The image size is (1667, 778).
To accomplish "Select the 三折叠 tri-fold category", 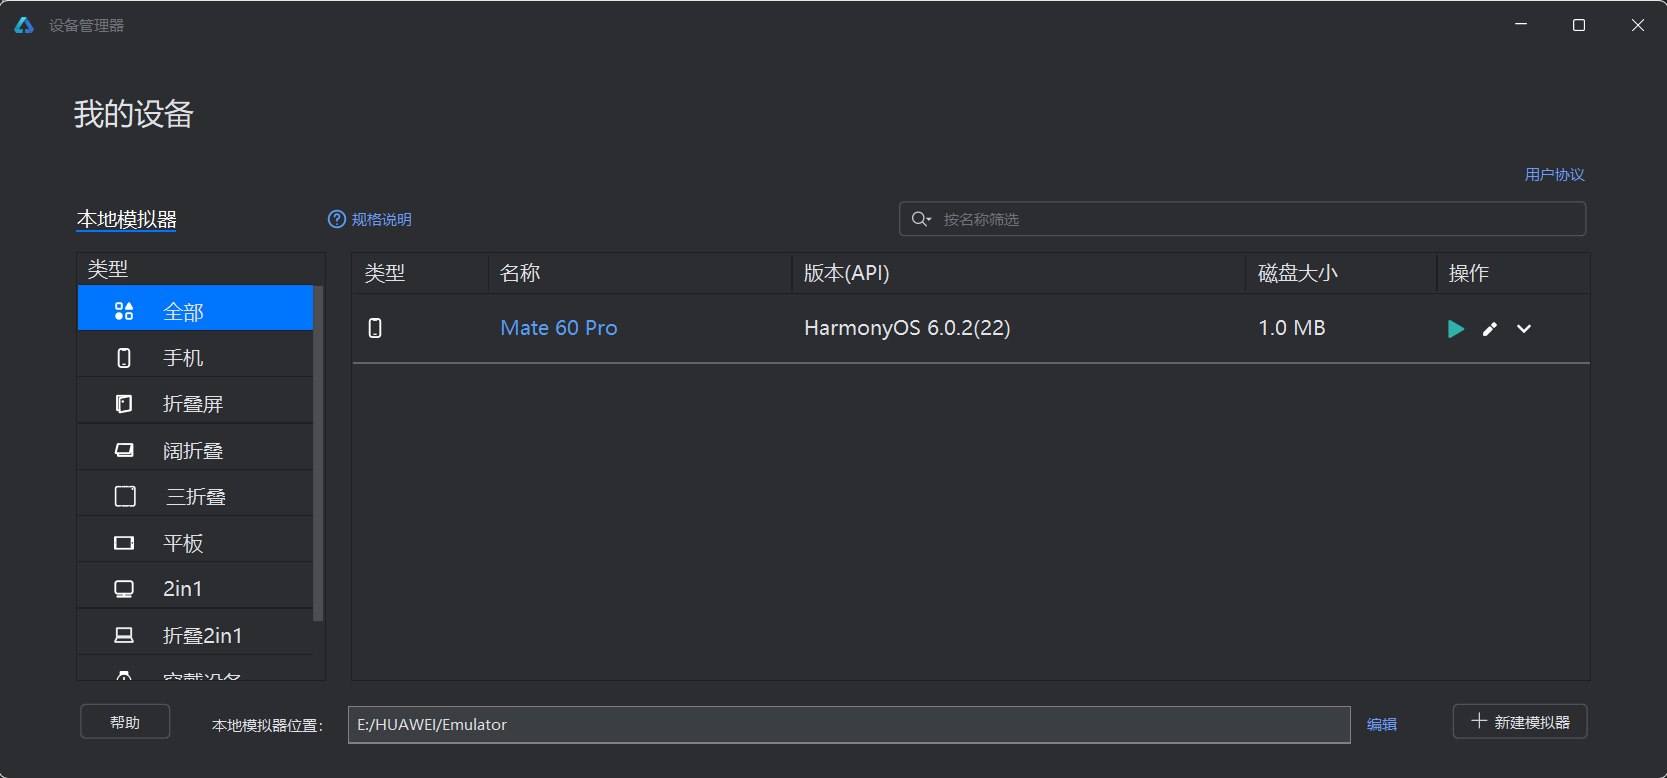I will [195, 497].
